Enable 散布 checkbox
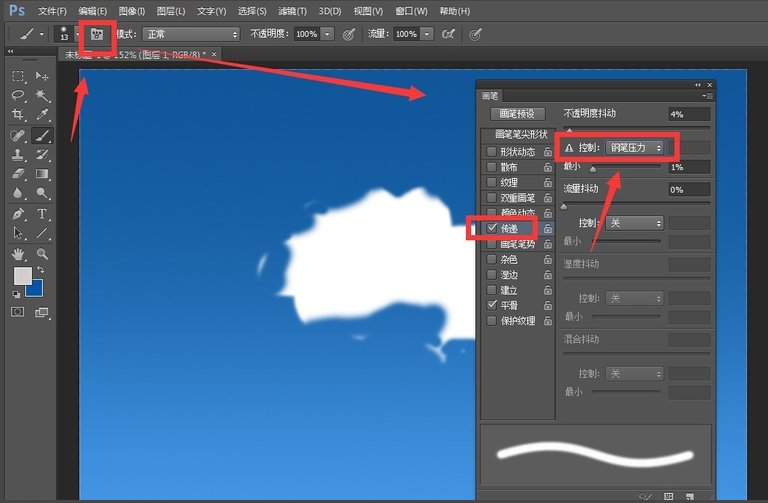The width and height of the screenshot is (768, 503). tap(491, 167)
